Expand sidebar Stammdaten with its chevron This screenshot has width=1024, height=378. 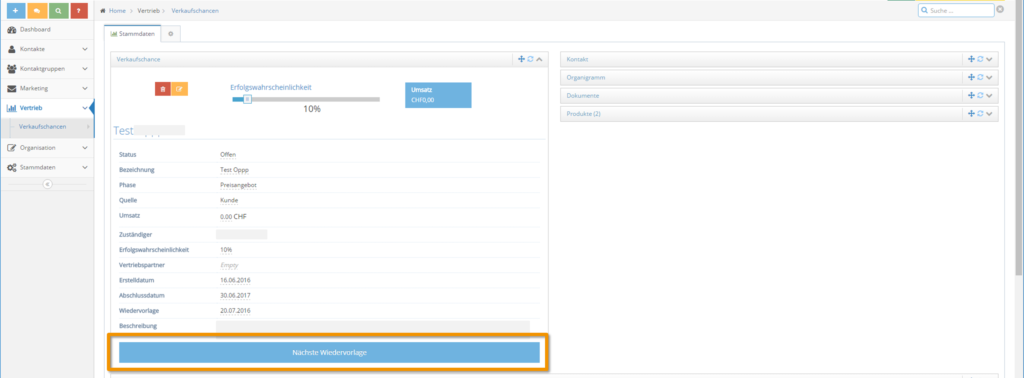[85, 167]
